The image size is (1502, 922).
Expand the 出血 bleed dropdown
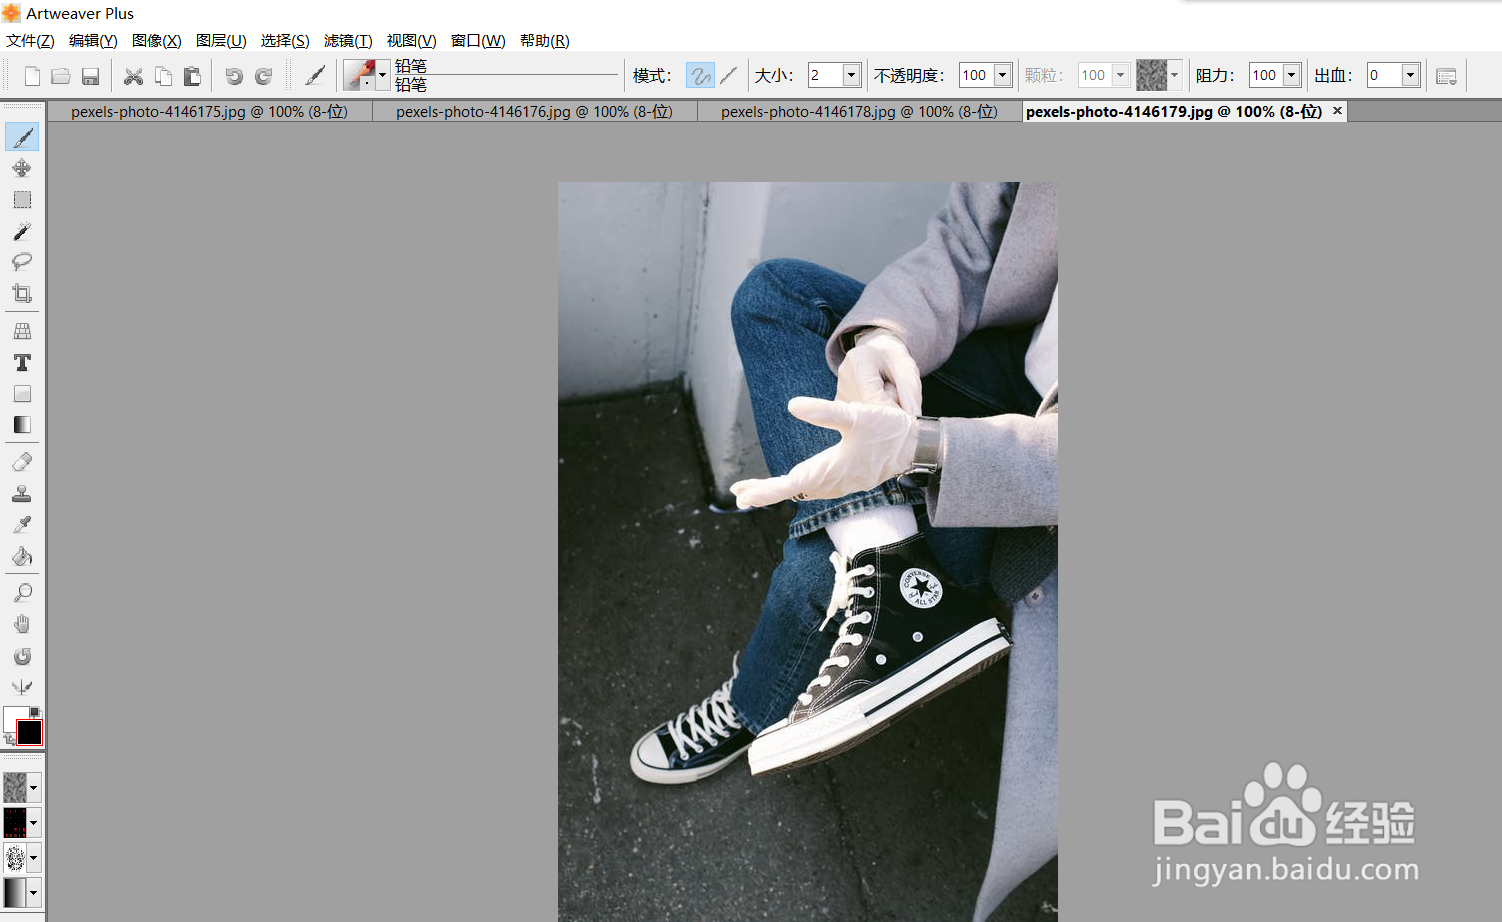point(1410,75)
